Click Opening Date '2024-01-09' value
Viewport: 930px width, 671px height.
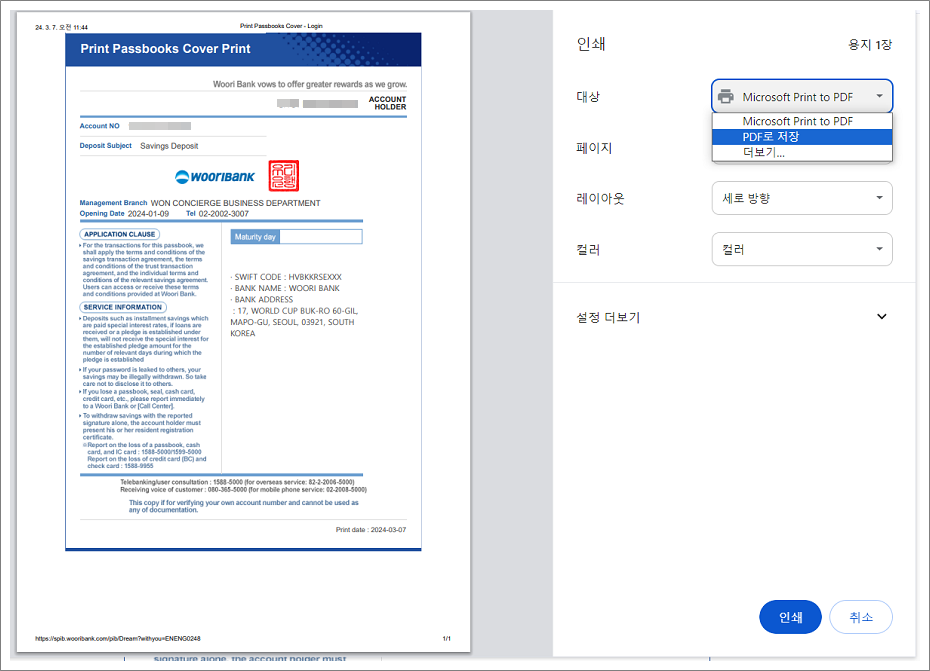[148, 214]
